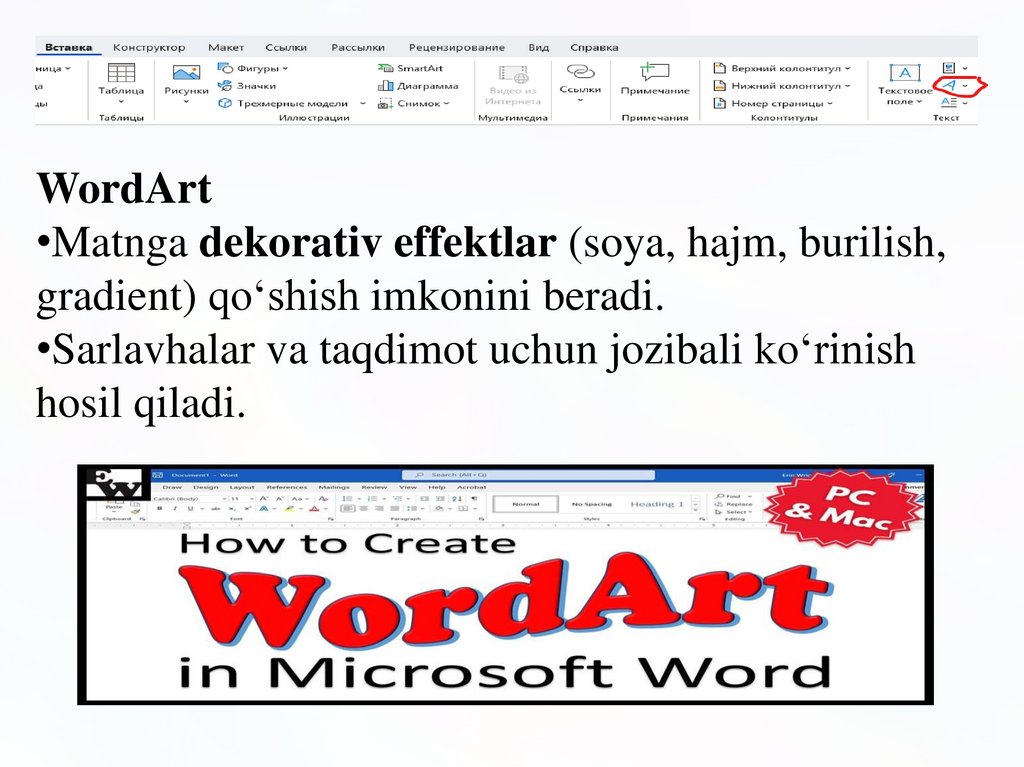Click the Таблицы group label

tap(121, 118)
